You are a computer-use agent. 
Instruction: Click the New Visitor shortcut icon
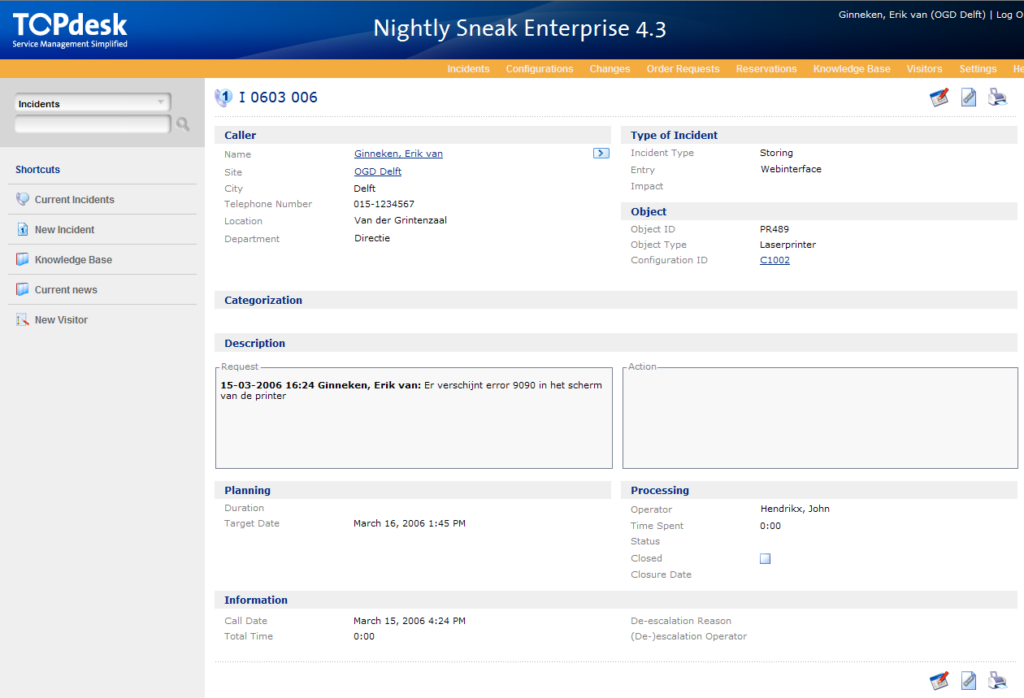(x=23, y=320)
